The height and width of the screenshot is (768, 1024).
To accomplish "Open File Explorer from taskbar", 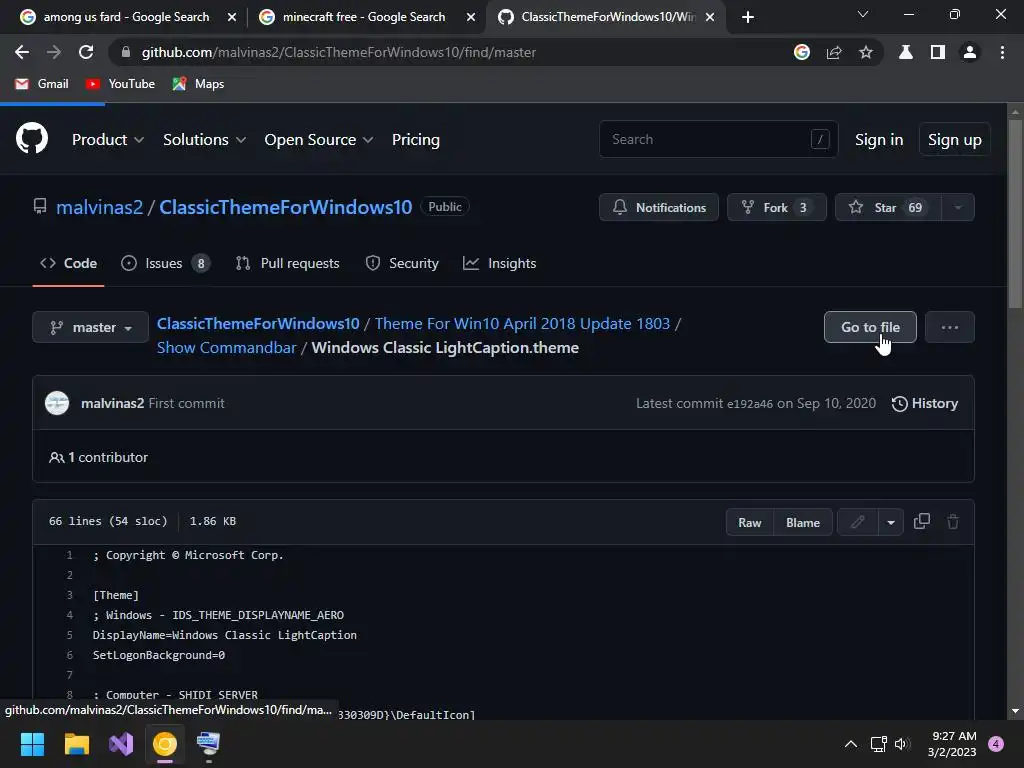I will coord(76,744).
